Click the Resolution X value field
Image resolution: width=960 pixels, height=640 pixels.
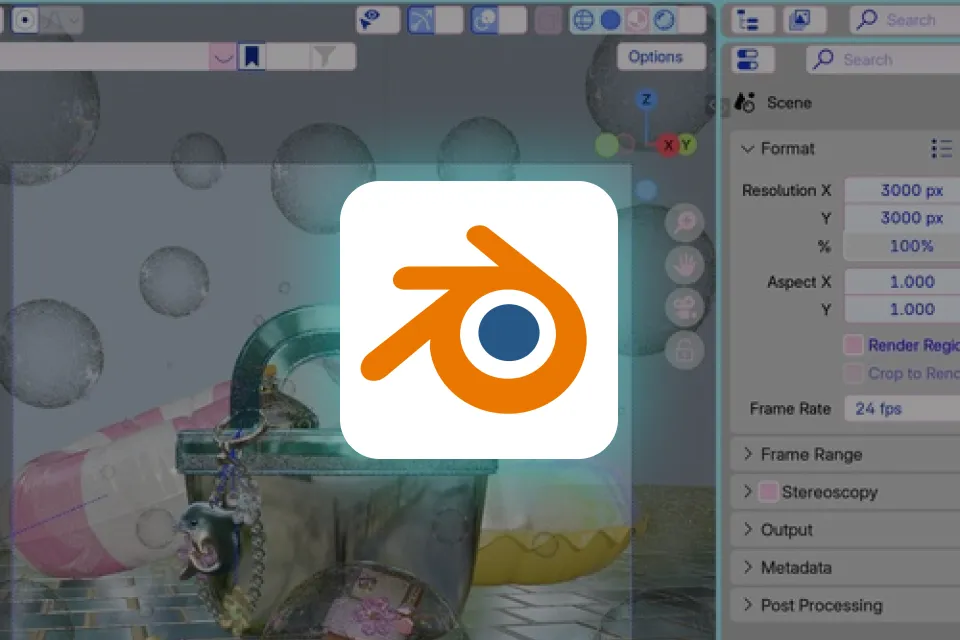point(902,190)
